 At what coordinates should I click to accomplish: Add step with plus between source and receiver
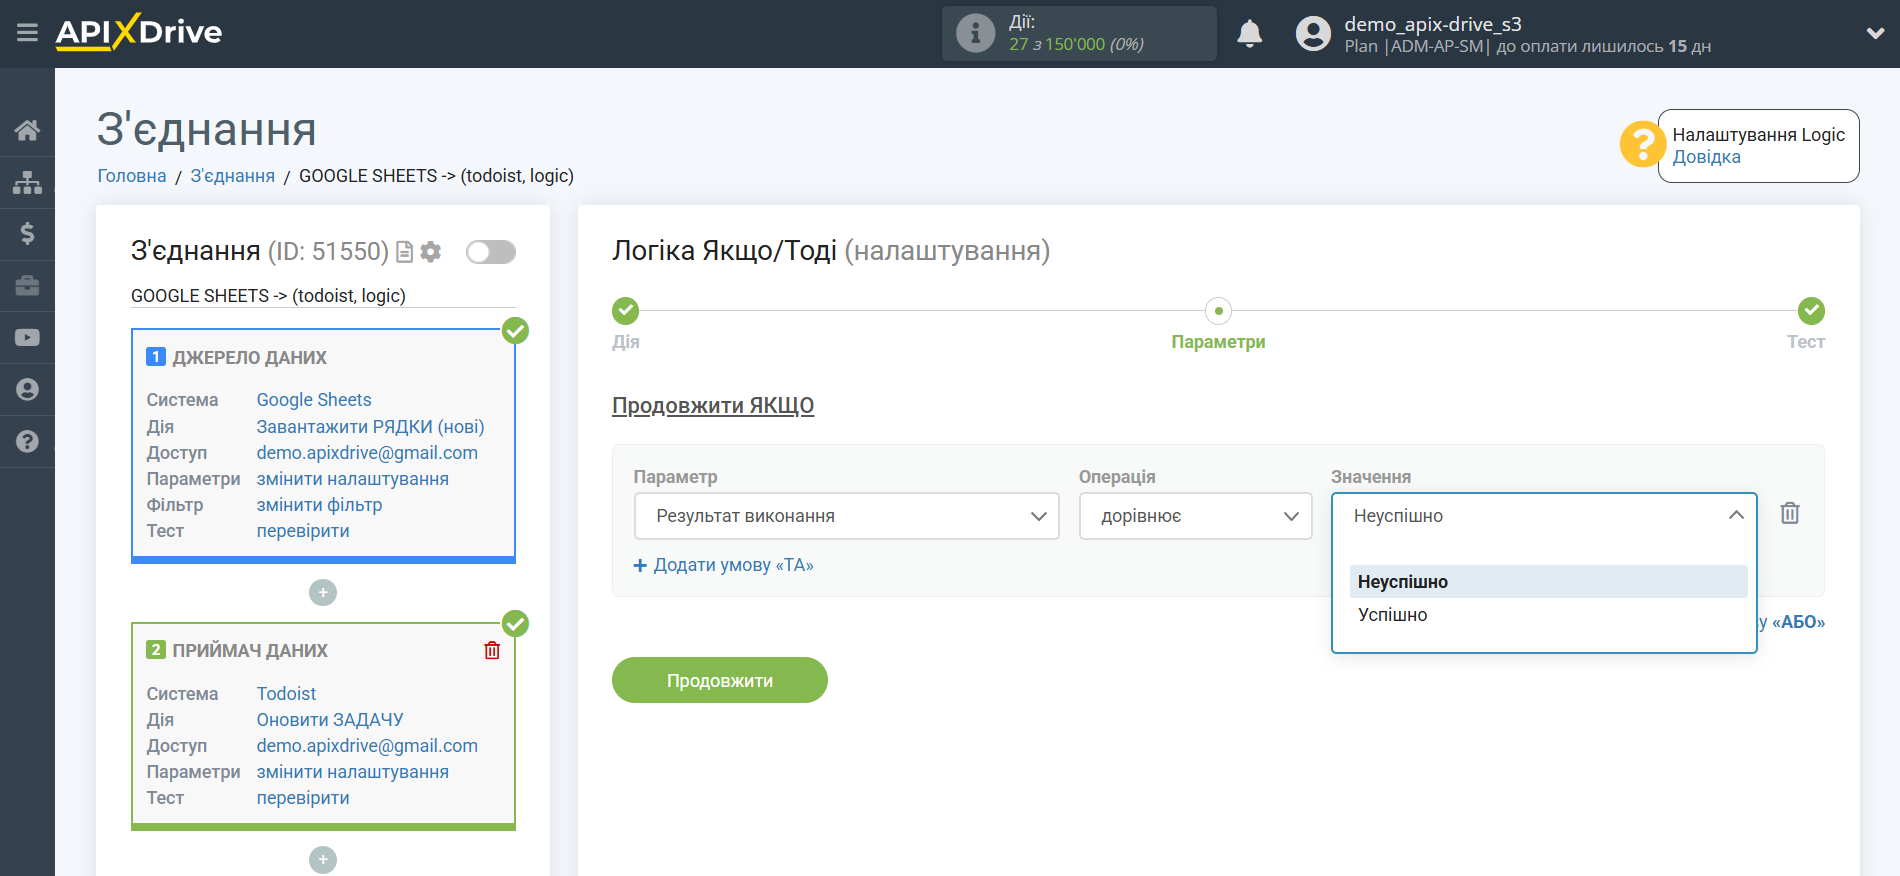point(323,593)
